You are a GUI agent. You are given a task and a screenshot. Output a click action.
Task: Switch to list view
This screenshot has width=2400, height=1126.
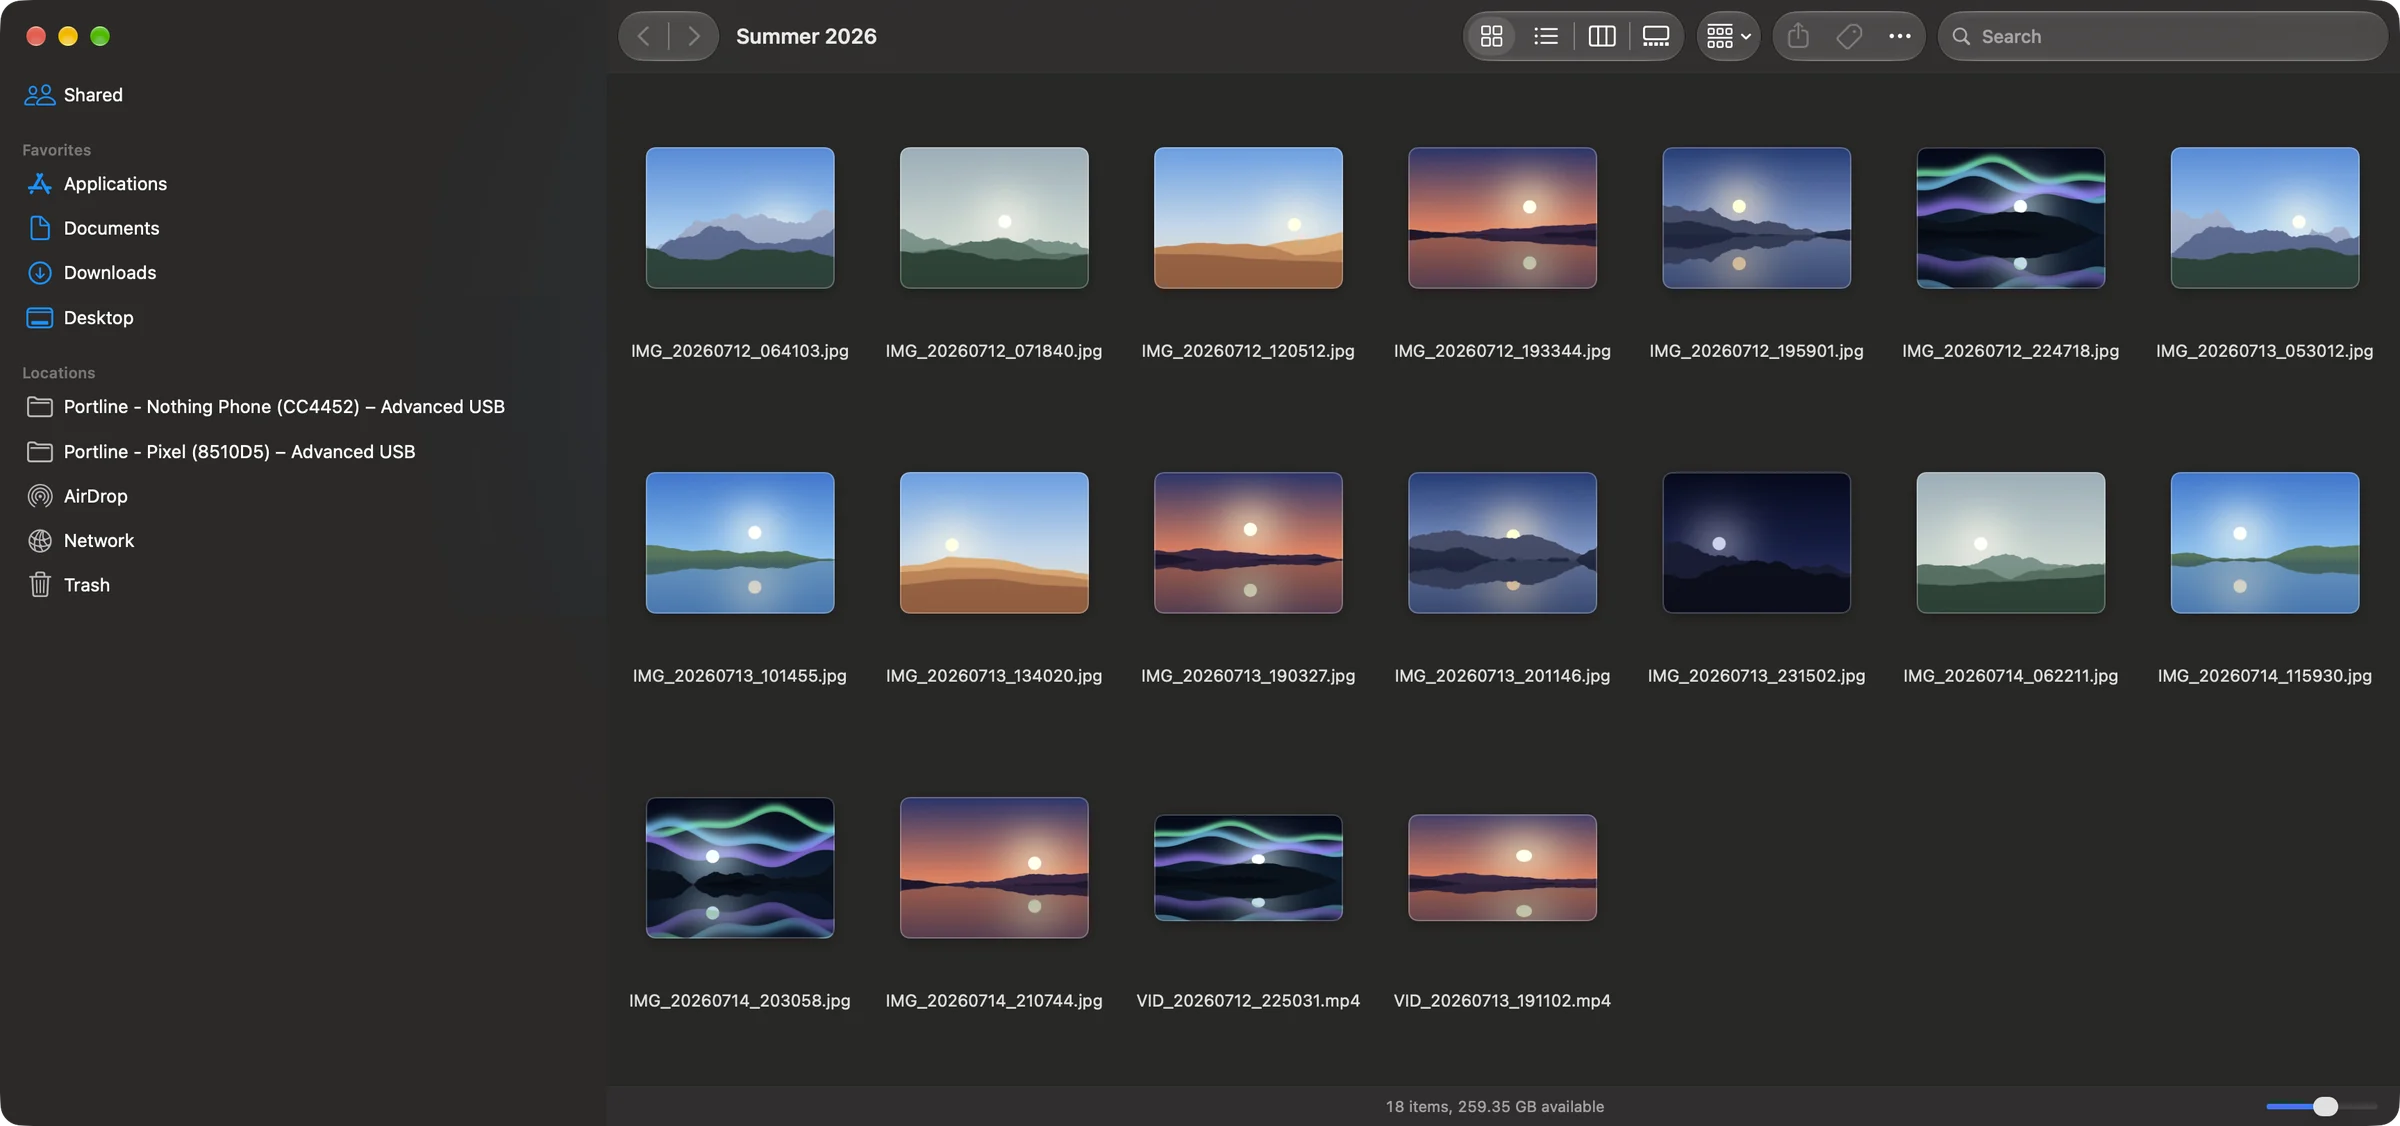tap(1546, 36)
